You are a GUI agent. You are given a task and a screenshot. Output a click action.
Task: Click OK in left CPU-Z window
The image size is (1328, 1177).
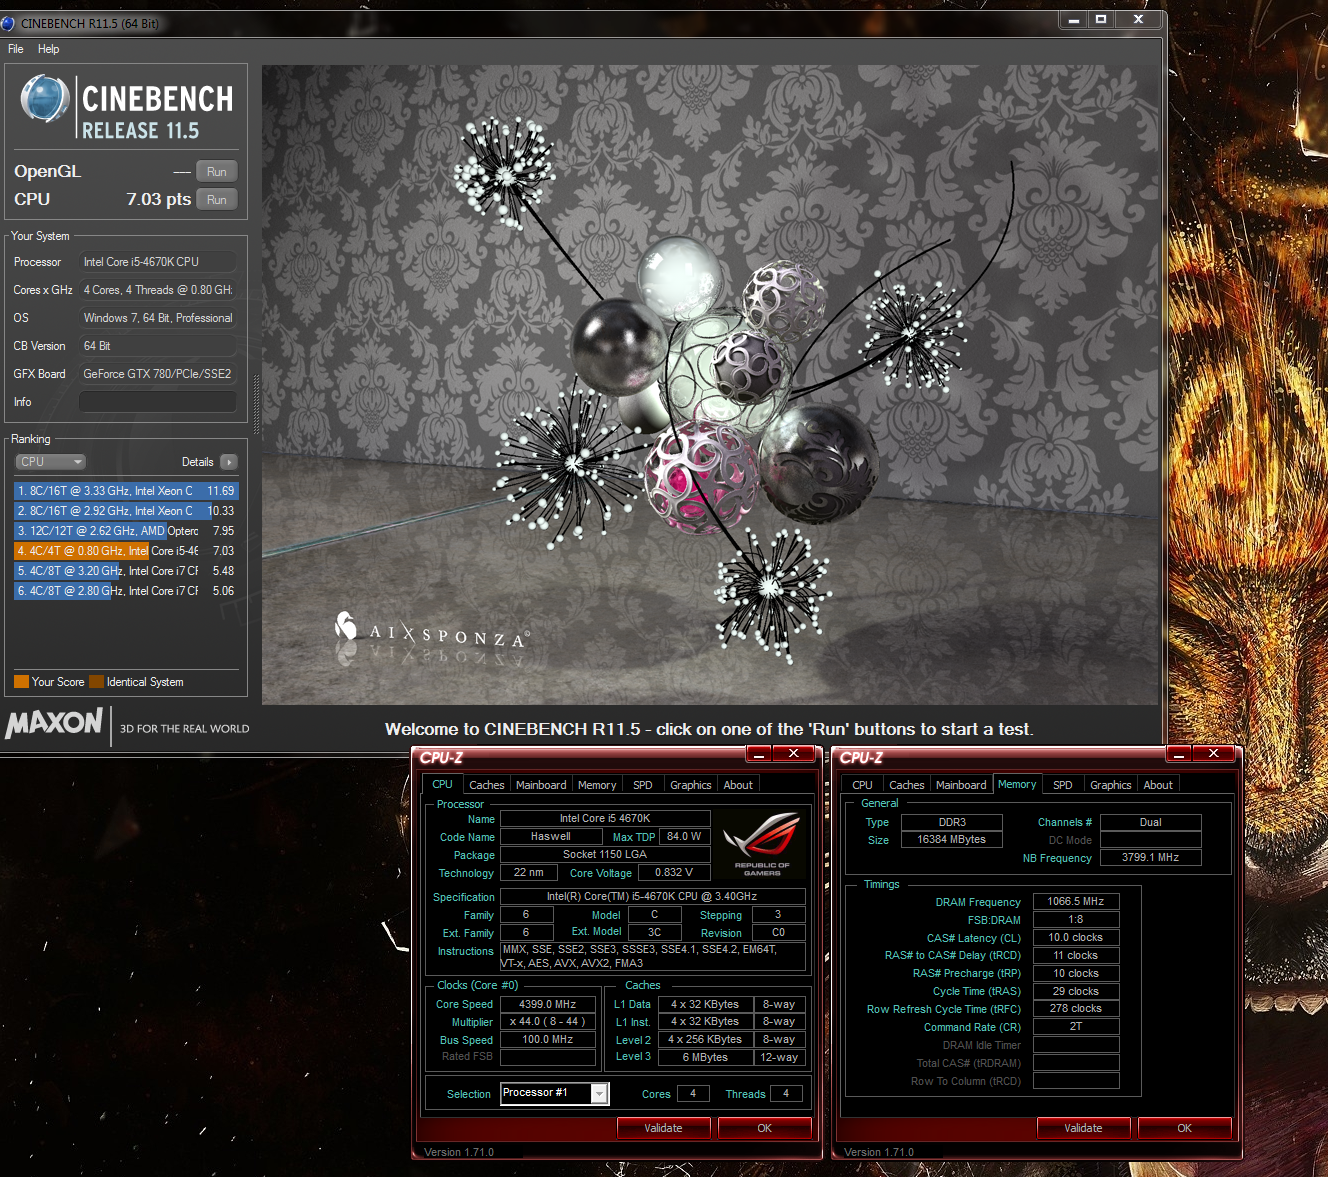pyautogui.click(x=764, y=1128)
